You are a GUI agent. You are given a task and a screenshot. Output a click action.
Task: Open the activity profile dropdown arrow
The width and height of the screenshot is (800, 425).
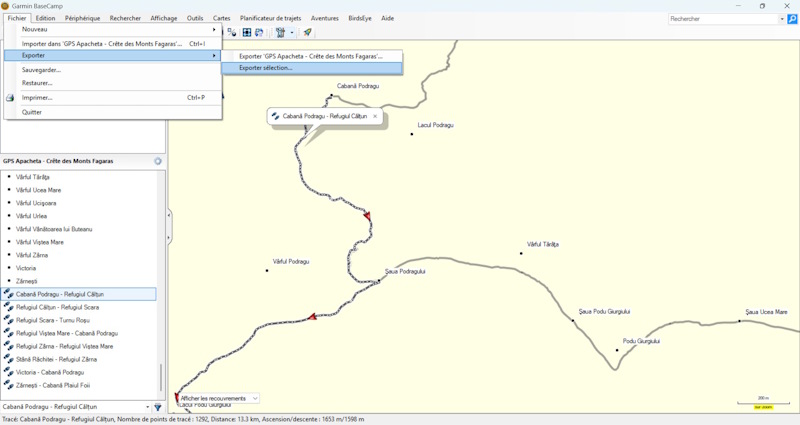(292, 32)
